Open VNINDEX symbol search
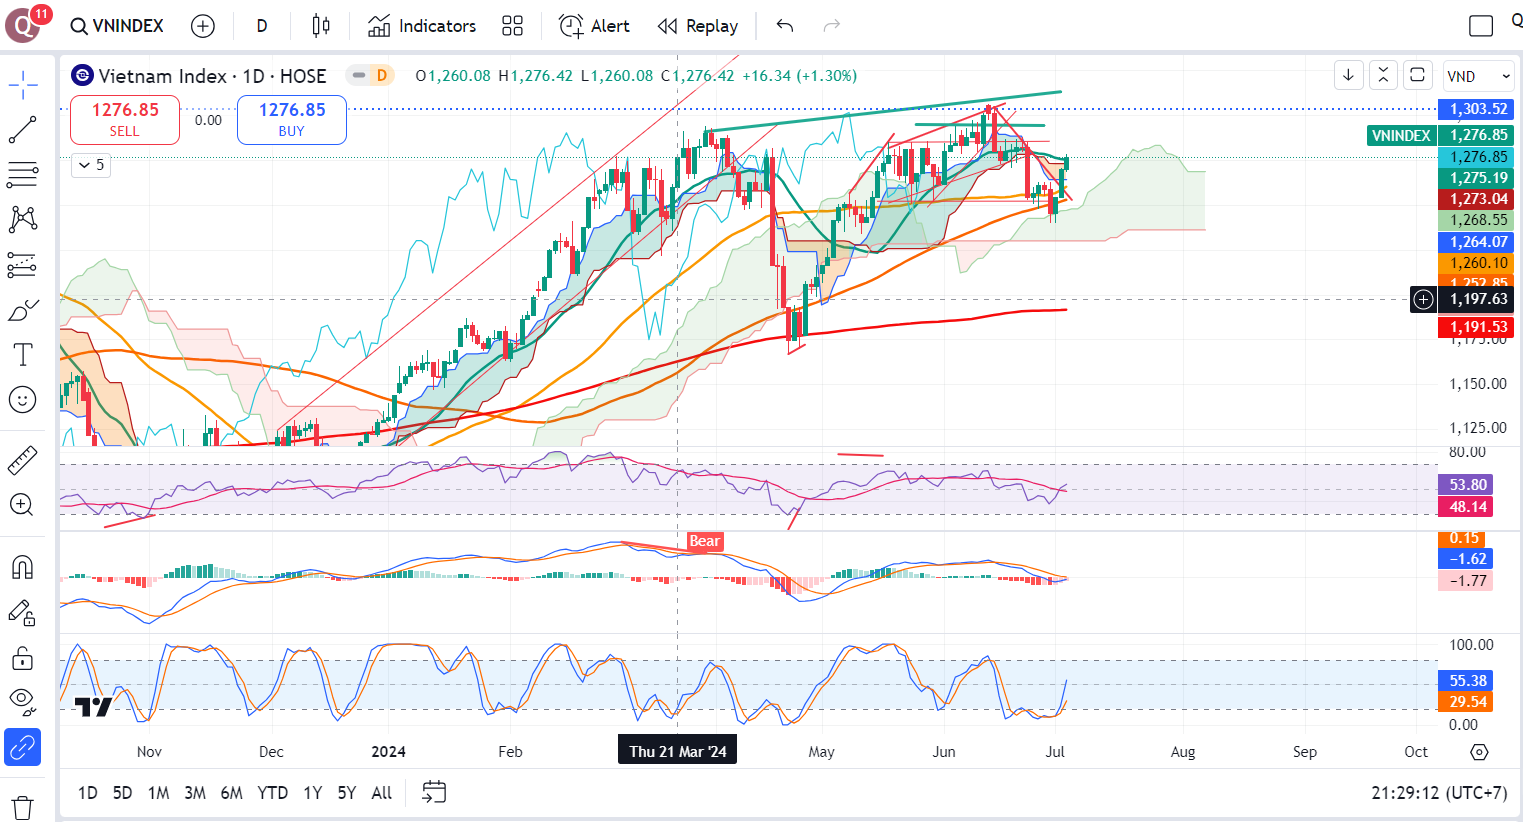 118,26
